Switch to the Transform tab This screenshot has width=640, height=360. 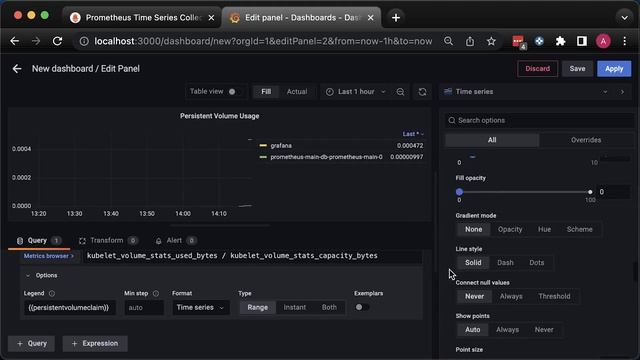[108, 240]
